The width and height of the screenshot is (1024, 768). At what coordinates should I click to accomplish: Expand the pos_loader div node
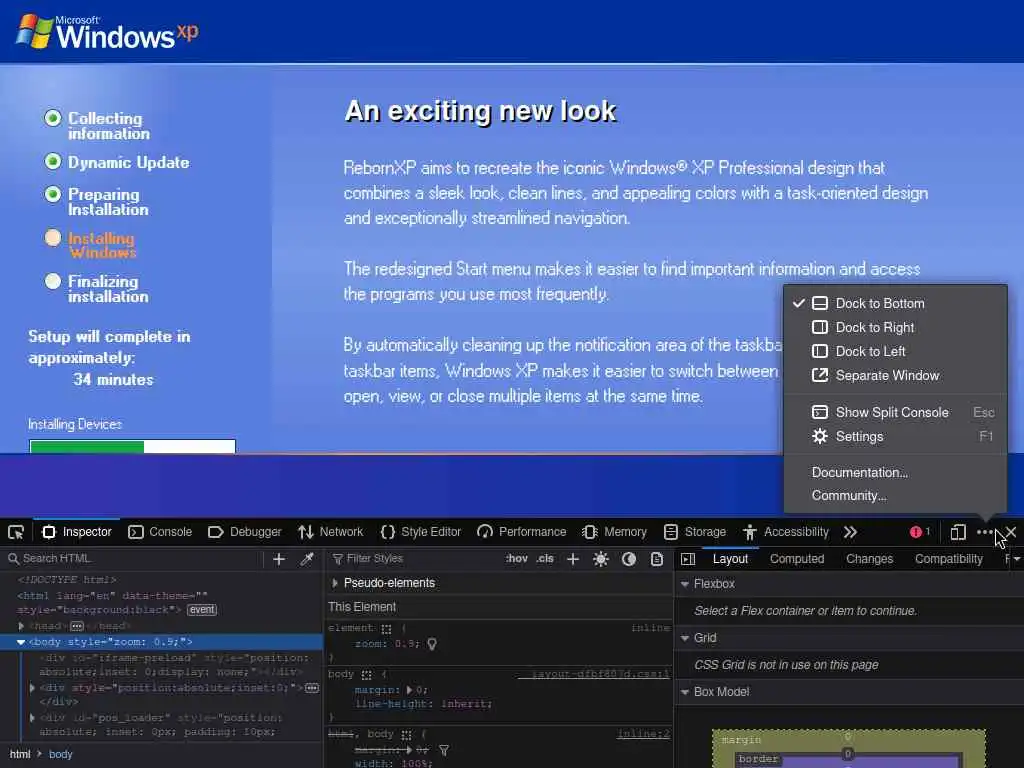pyautogui.click(x=32, y=718)
